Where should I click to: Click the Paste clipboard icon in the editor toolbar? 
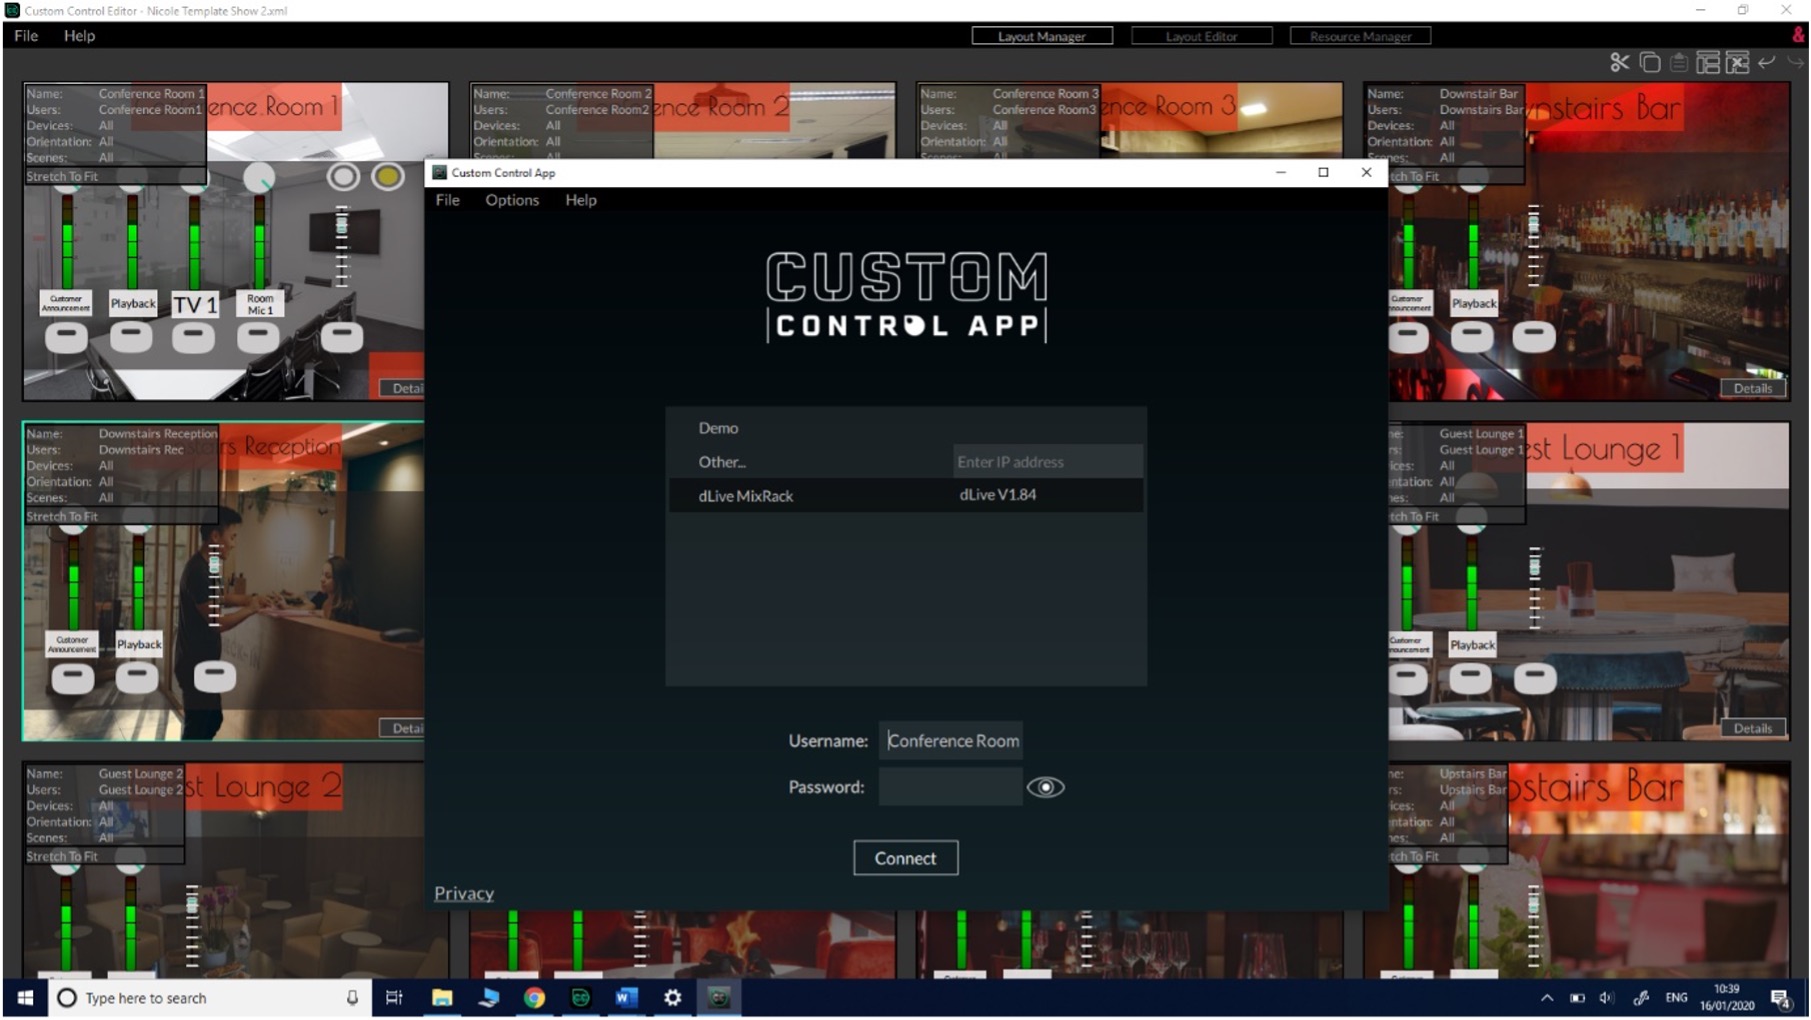coord(1679,63)
